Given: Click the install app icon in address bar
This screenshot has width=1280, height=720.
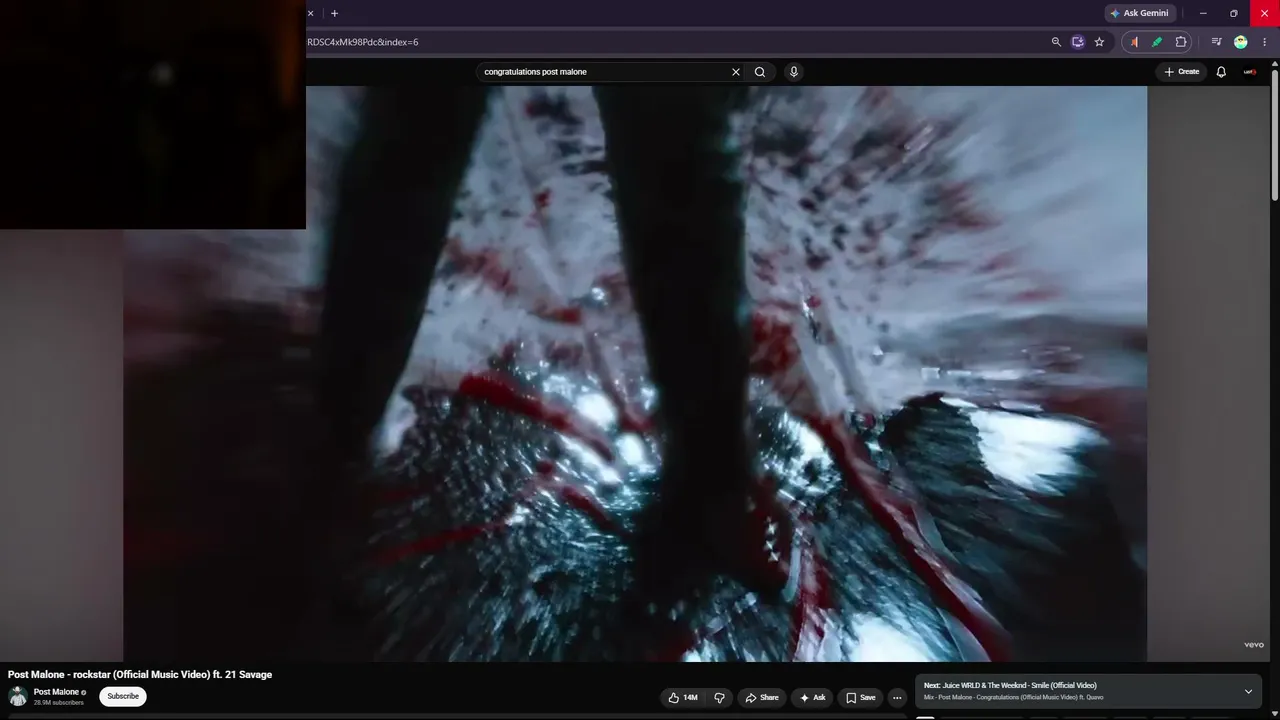Looking at the screenshot, I should click(x=1077, y=42).
